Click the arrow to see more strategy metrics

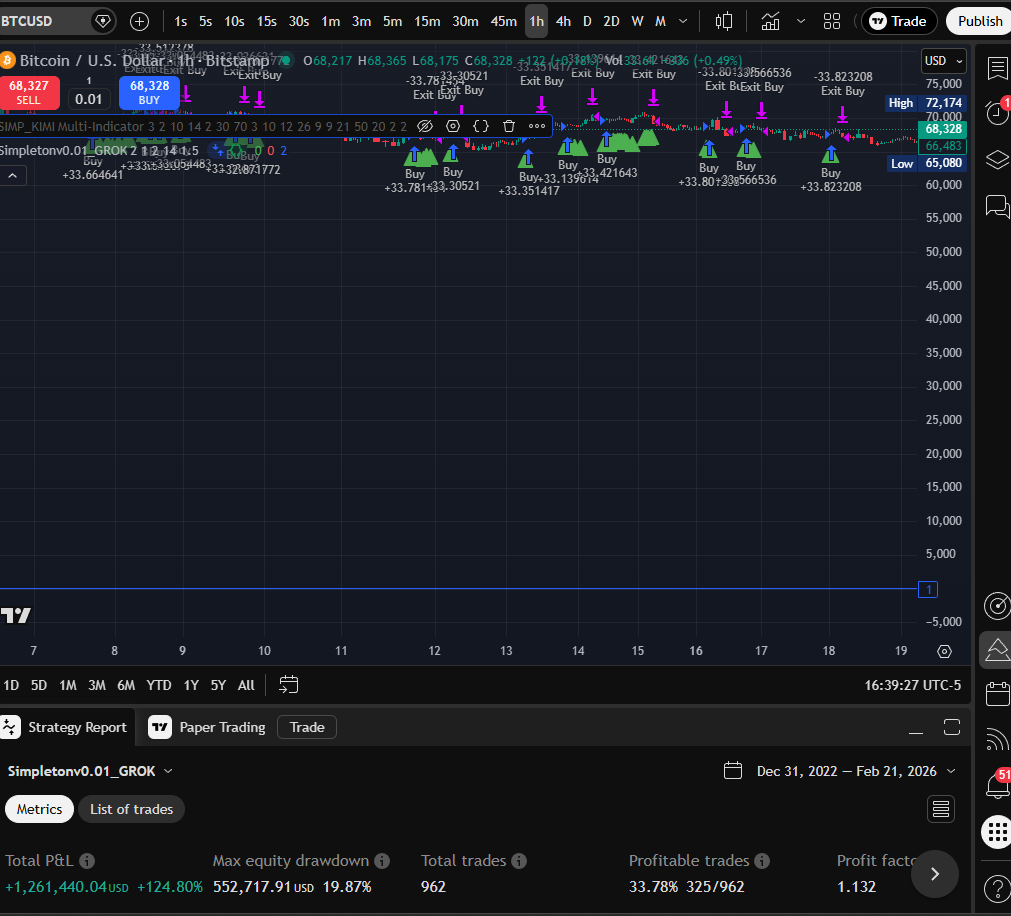click(x=934, y=873)
